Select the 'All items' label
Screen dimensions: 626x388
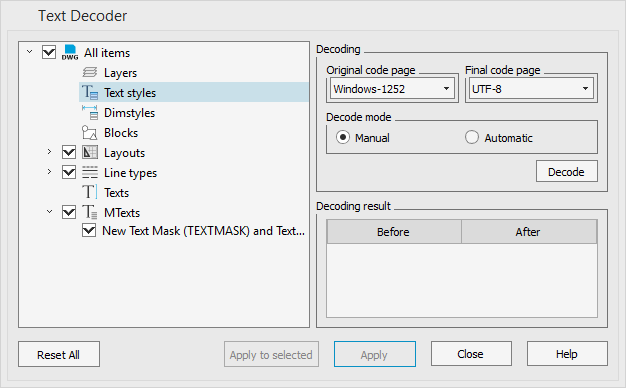(107, 53)
